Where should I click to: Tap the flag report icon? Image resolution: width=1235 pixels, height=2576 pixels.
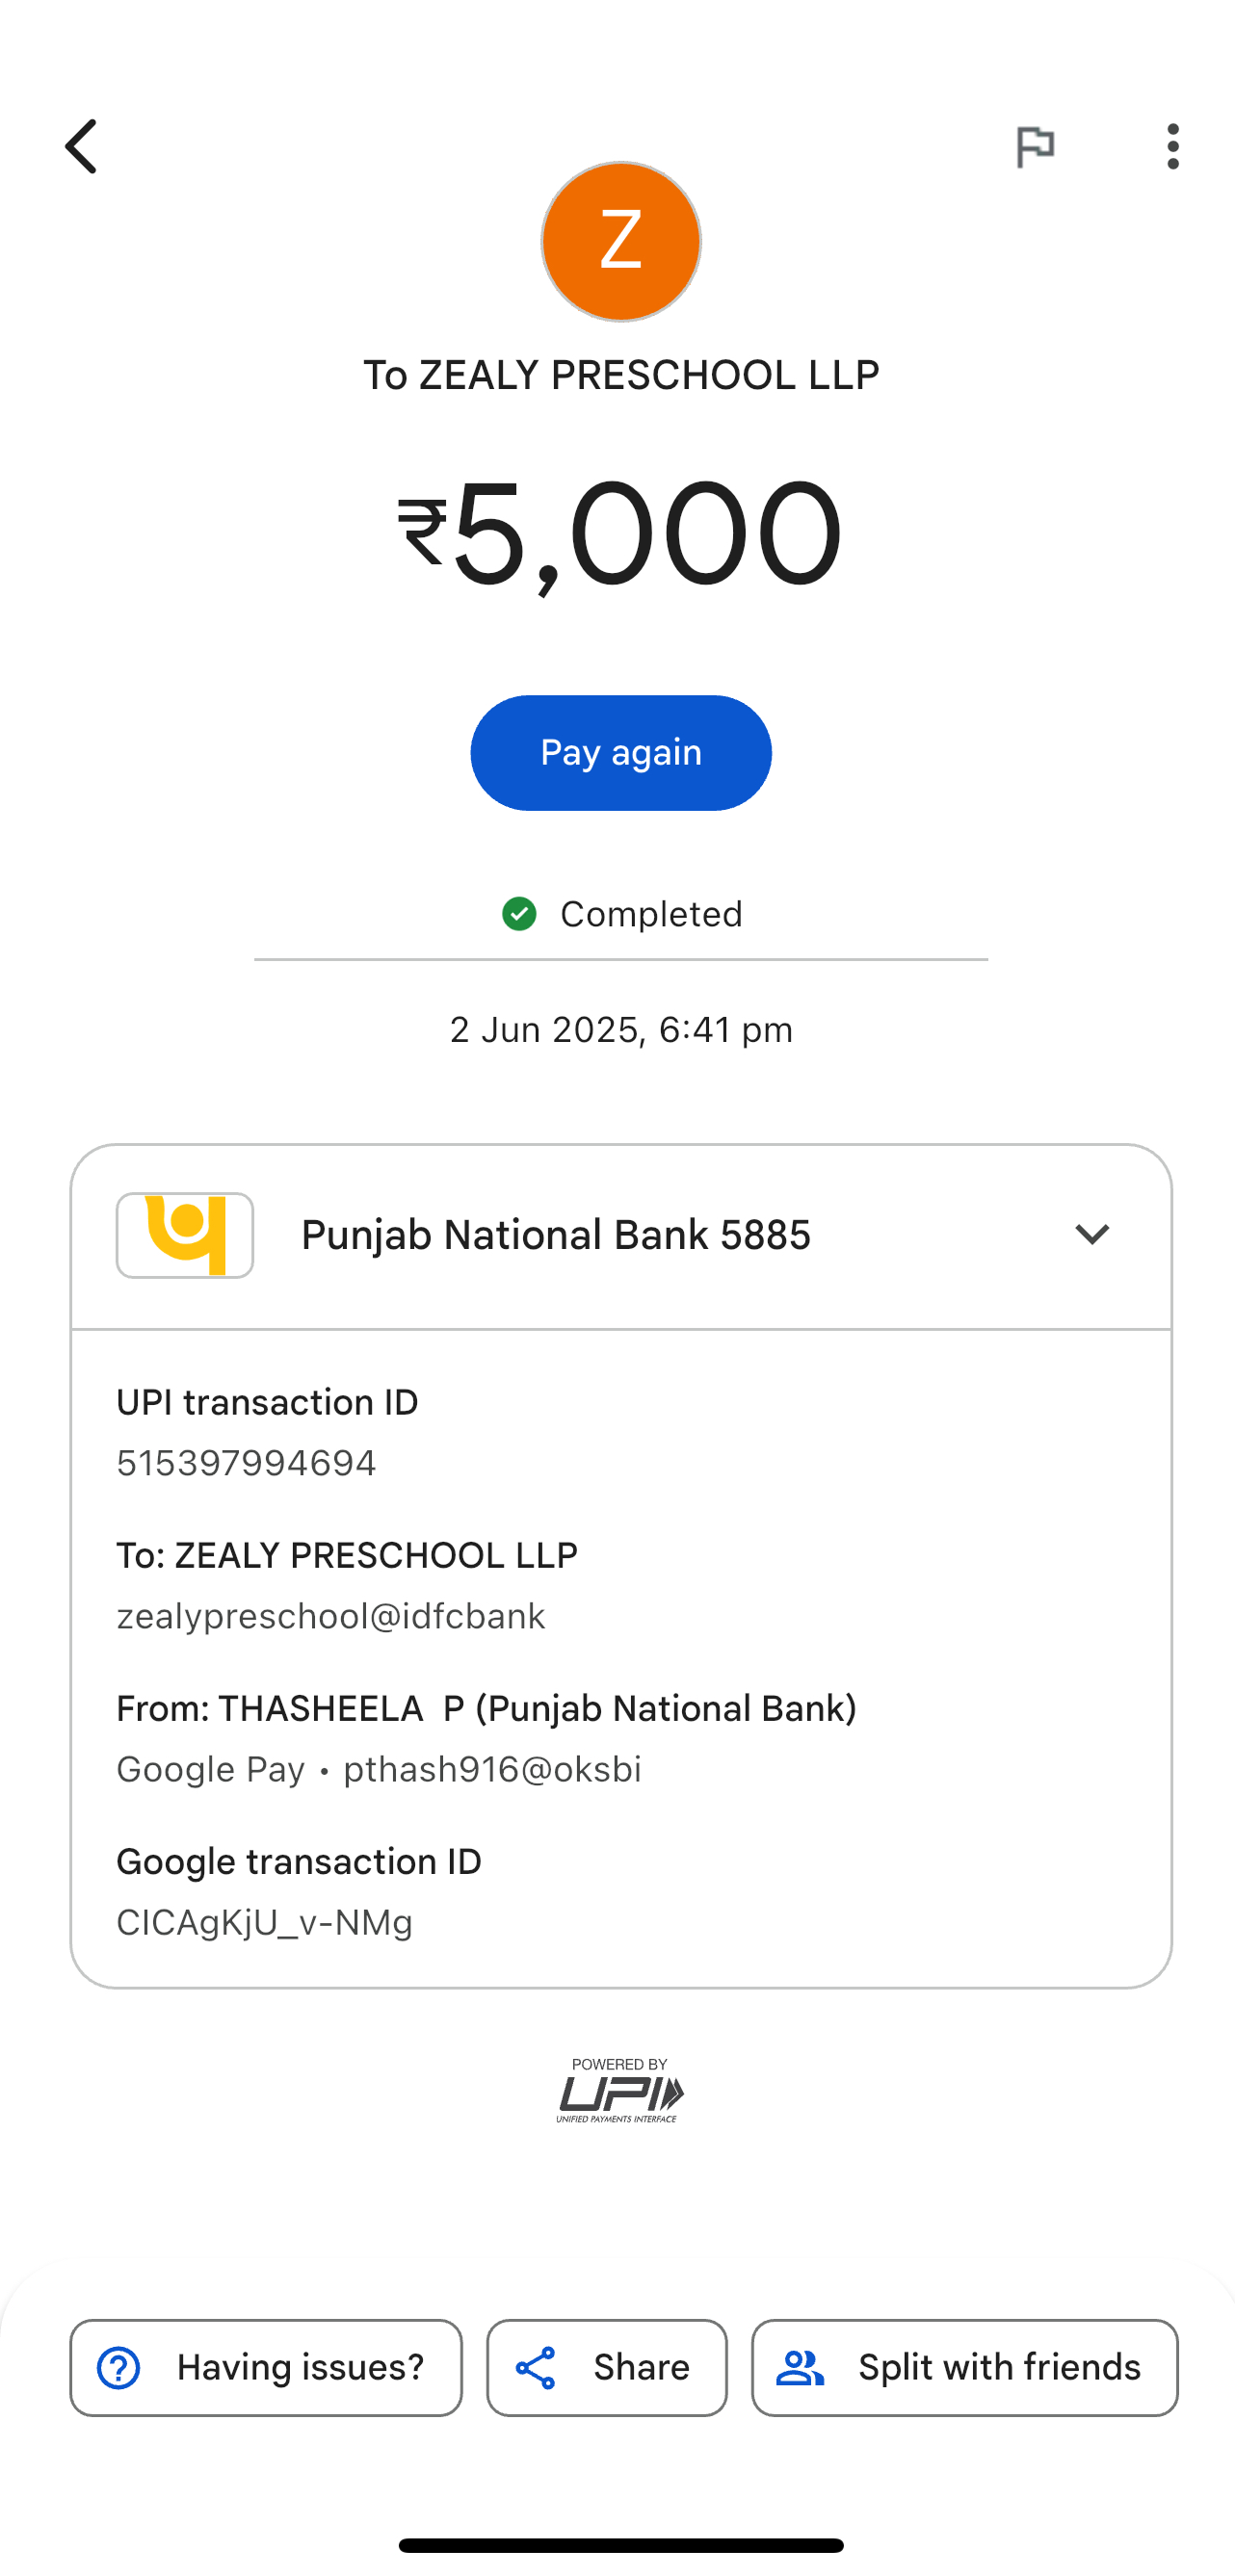pyautogui.click(x=1034, y=147)
